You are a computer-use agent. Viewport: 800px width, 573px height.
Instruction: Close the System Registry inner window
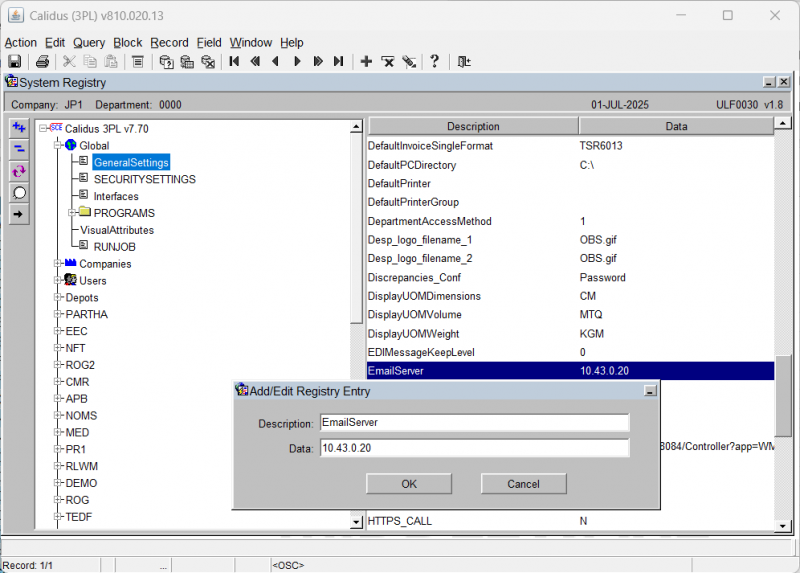tap(784, 82)
